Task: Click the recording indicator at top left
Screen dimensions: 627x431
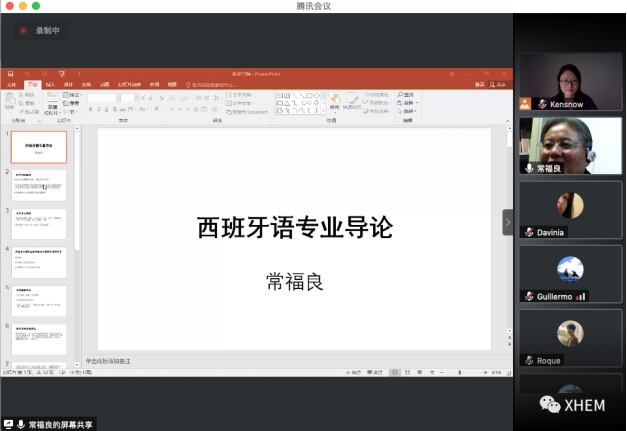Action: point(40,31)
